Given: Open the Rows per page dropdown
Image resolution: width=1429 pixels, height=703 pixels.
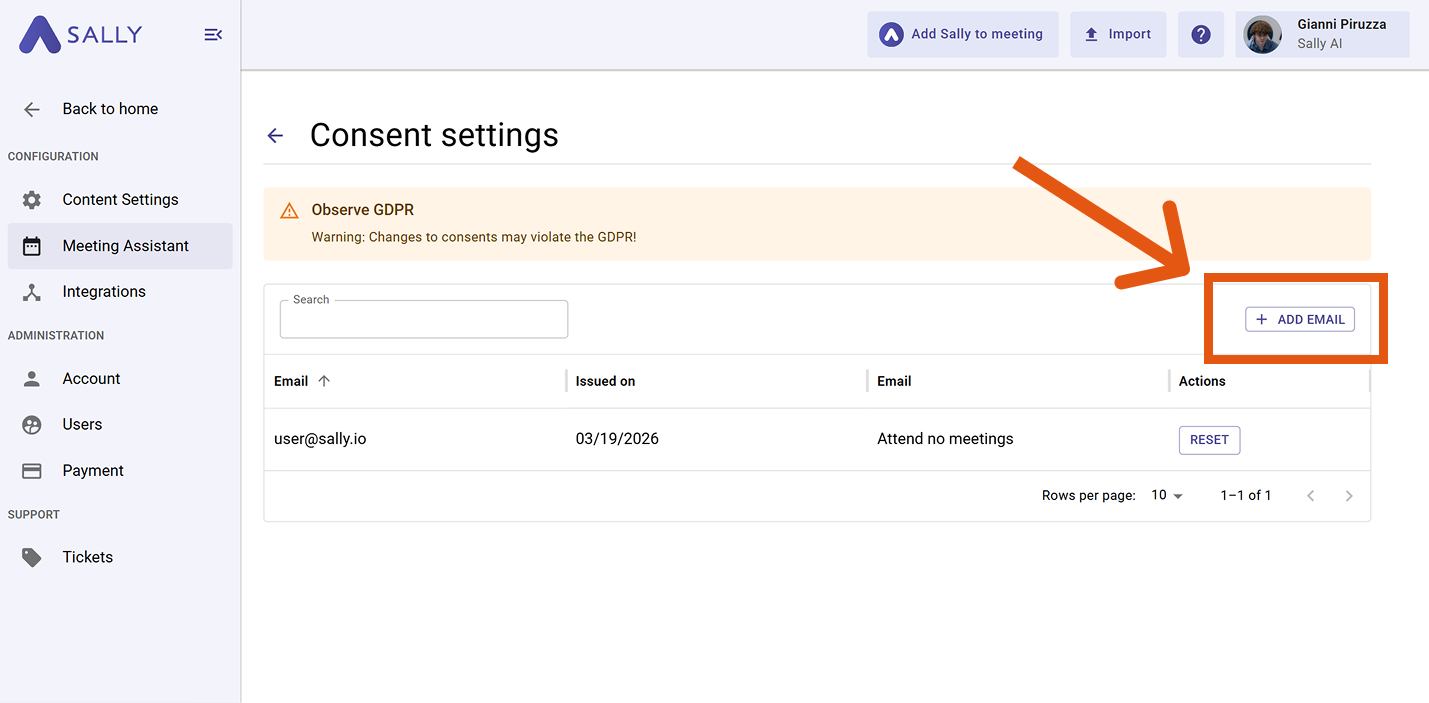Looking at the screenshot, I should click(x=1166, y=496).
